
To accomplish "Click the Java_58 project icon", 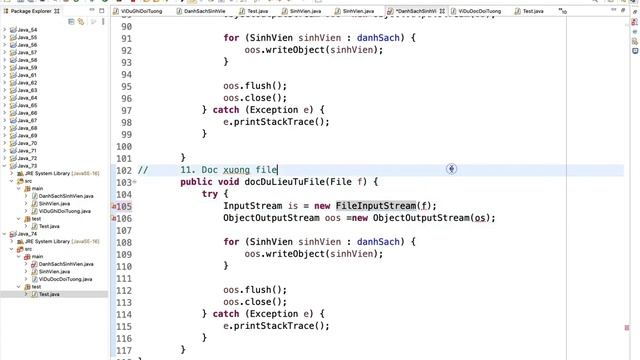I will pos(13,60).
